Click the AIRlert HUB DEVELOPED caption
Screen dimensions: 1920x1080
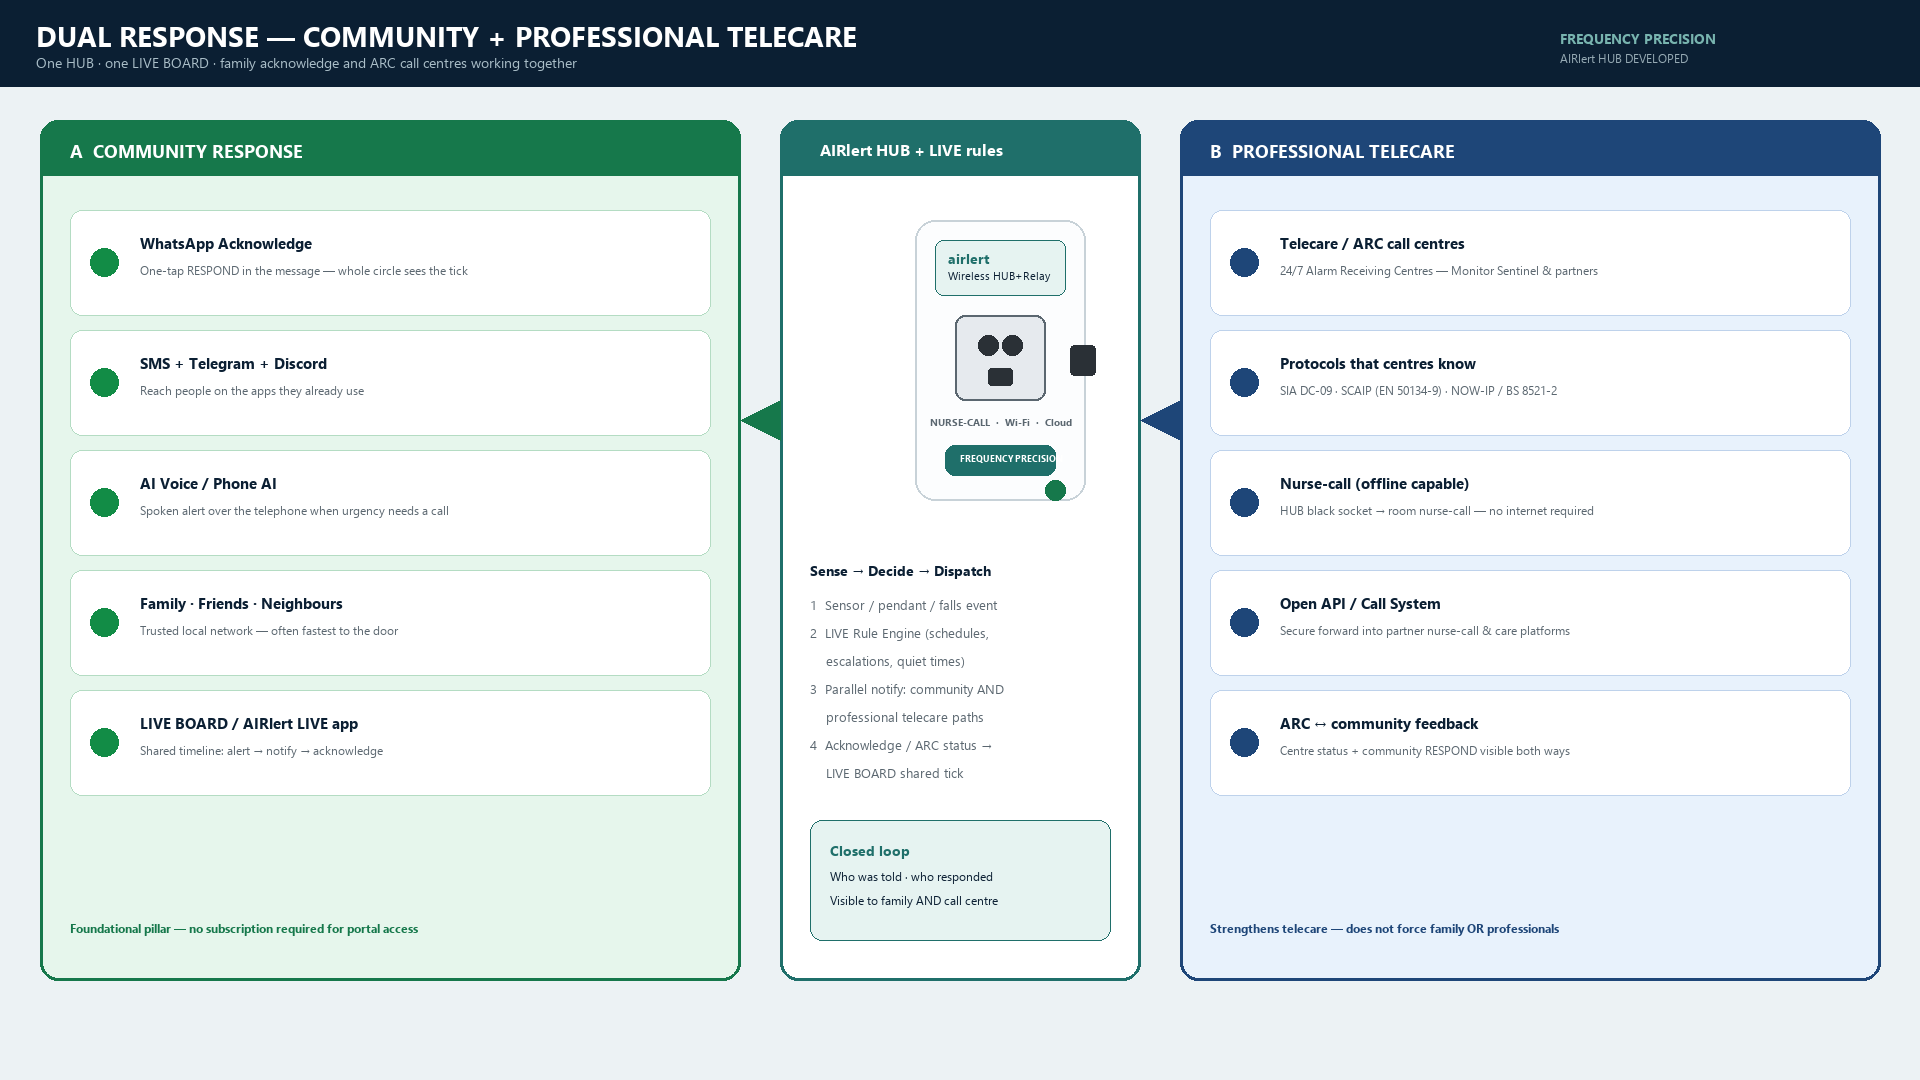click(1623, 59)
